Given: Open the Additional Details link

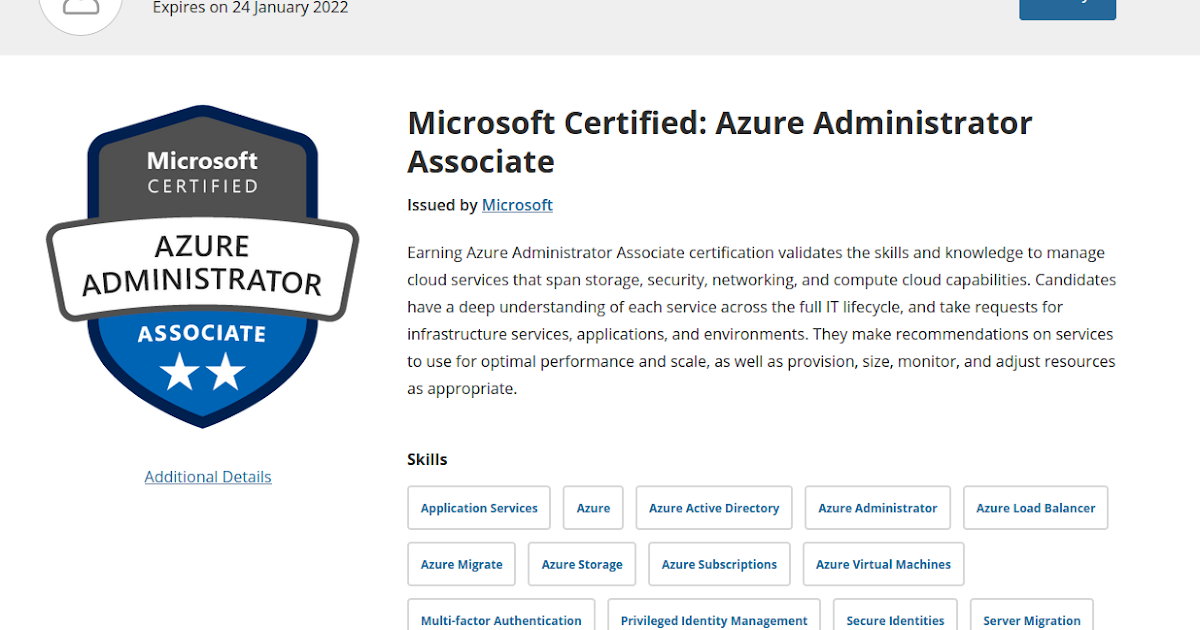Looking at the screenshot, I should pos(207,476).
